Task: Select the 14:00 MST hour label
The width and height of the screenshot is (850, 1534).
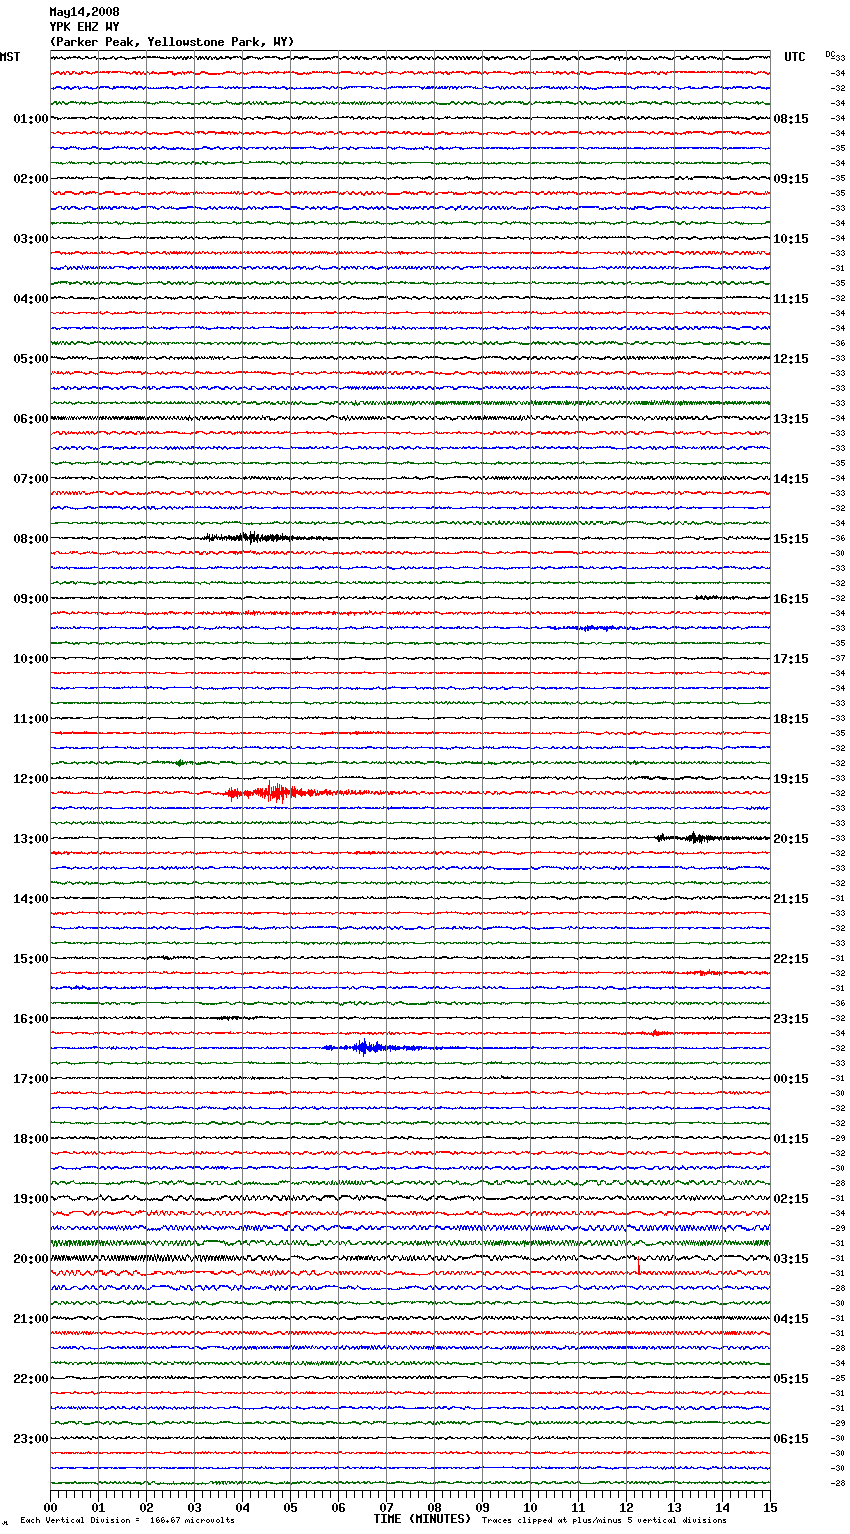Action: click(x=31, y=899)
